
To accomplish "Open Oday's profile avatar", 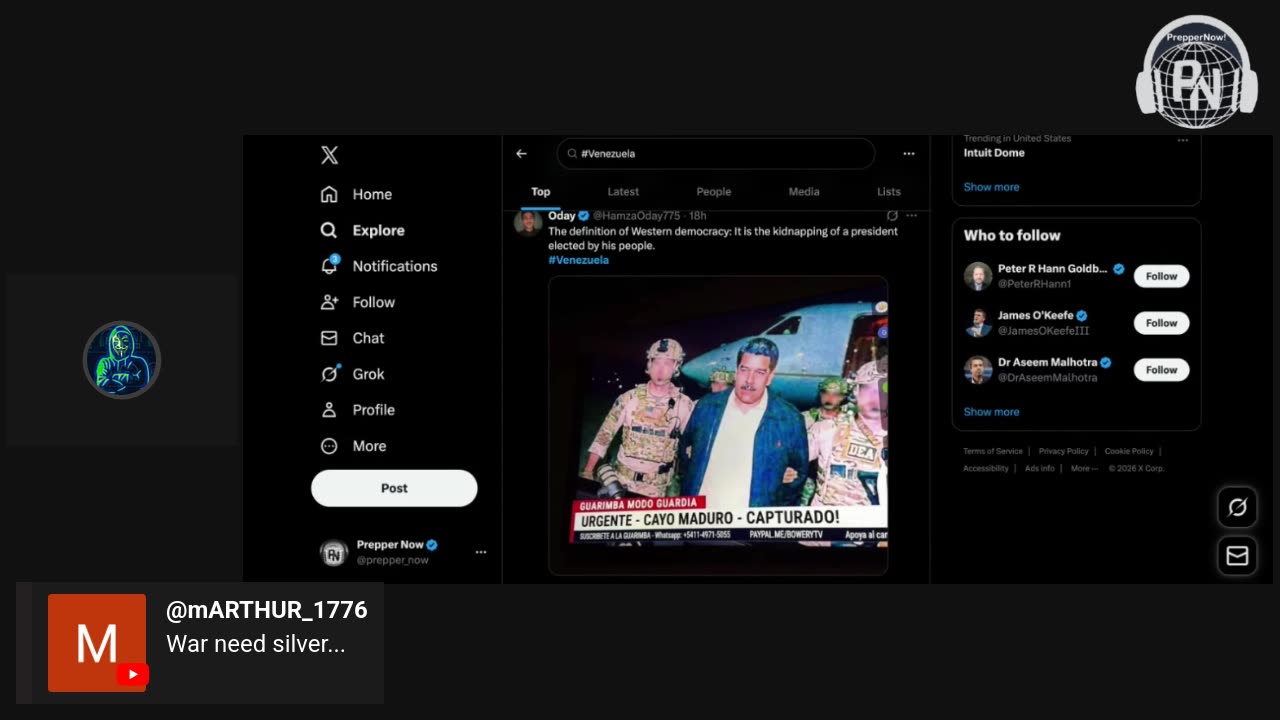I will (x=528, y=221).
